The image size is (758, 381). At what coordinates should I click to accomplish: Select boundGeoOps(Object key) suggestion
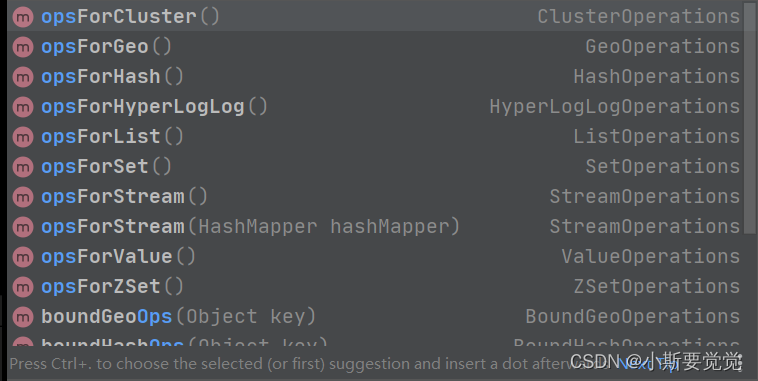click(375, 316)
